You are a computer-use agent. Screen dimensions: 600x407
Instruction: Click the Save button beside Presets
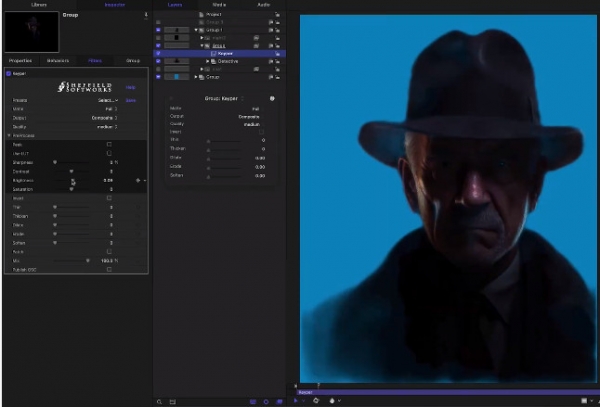click(130, 101)
